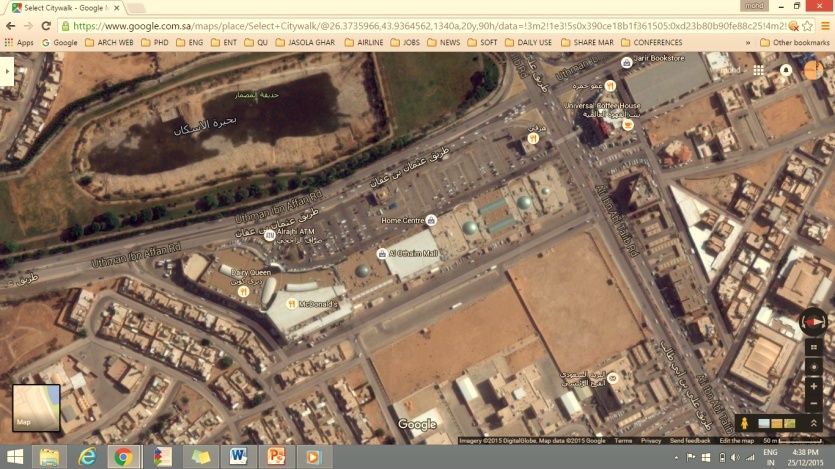Select the Al Othaim Mall marker
The height and width of the screenshot is (469, 835).
(382, 254)
